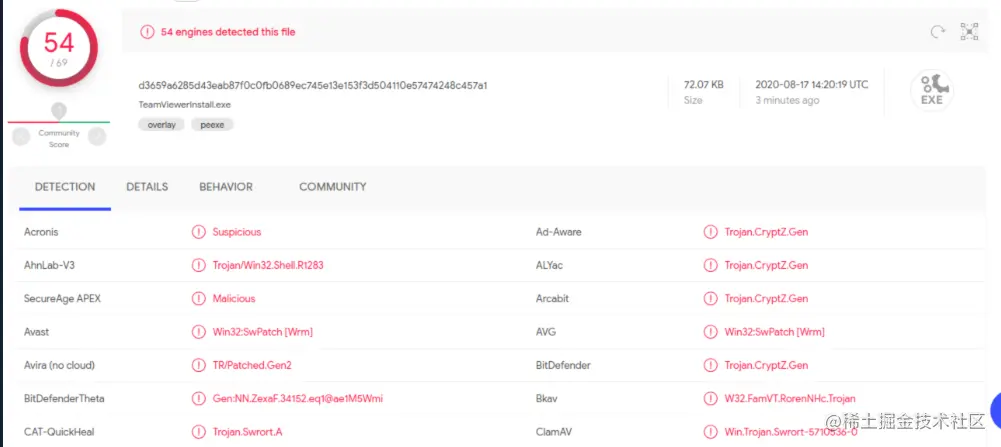Click Avast's Win32:SwPatch [Wrm] result
The image size is (1001, 447).
tap(262, 332)
